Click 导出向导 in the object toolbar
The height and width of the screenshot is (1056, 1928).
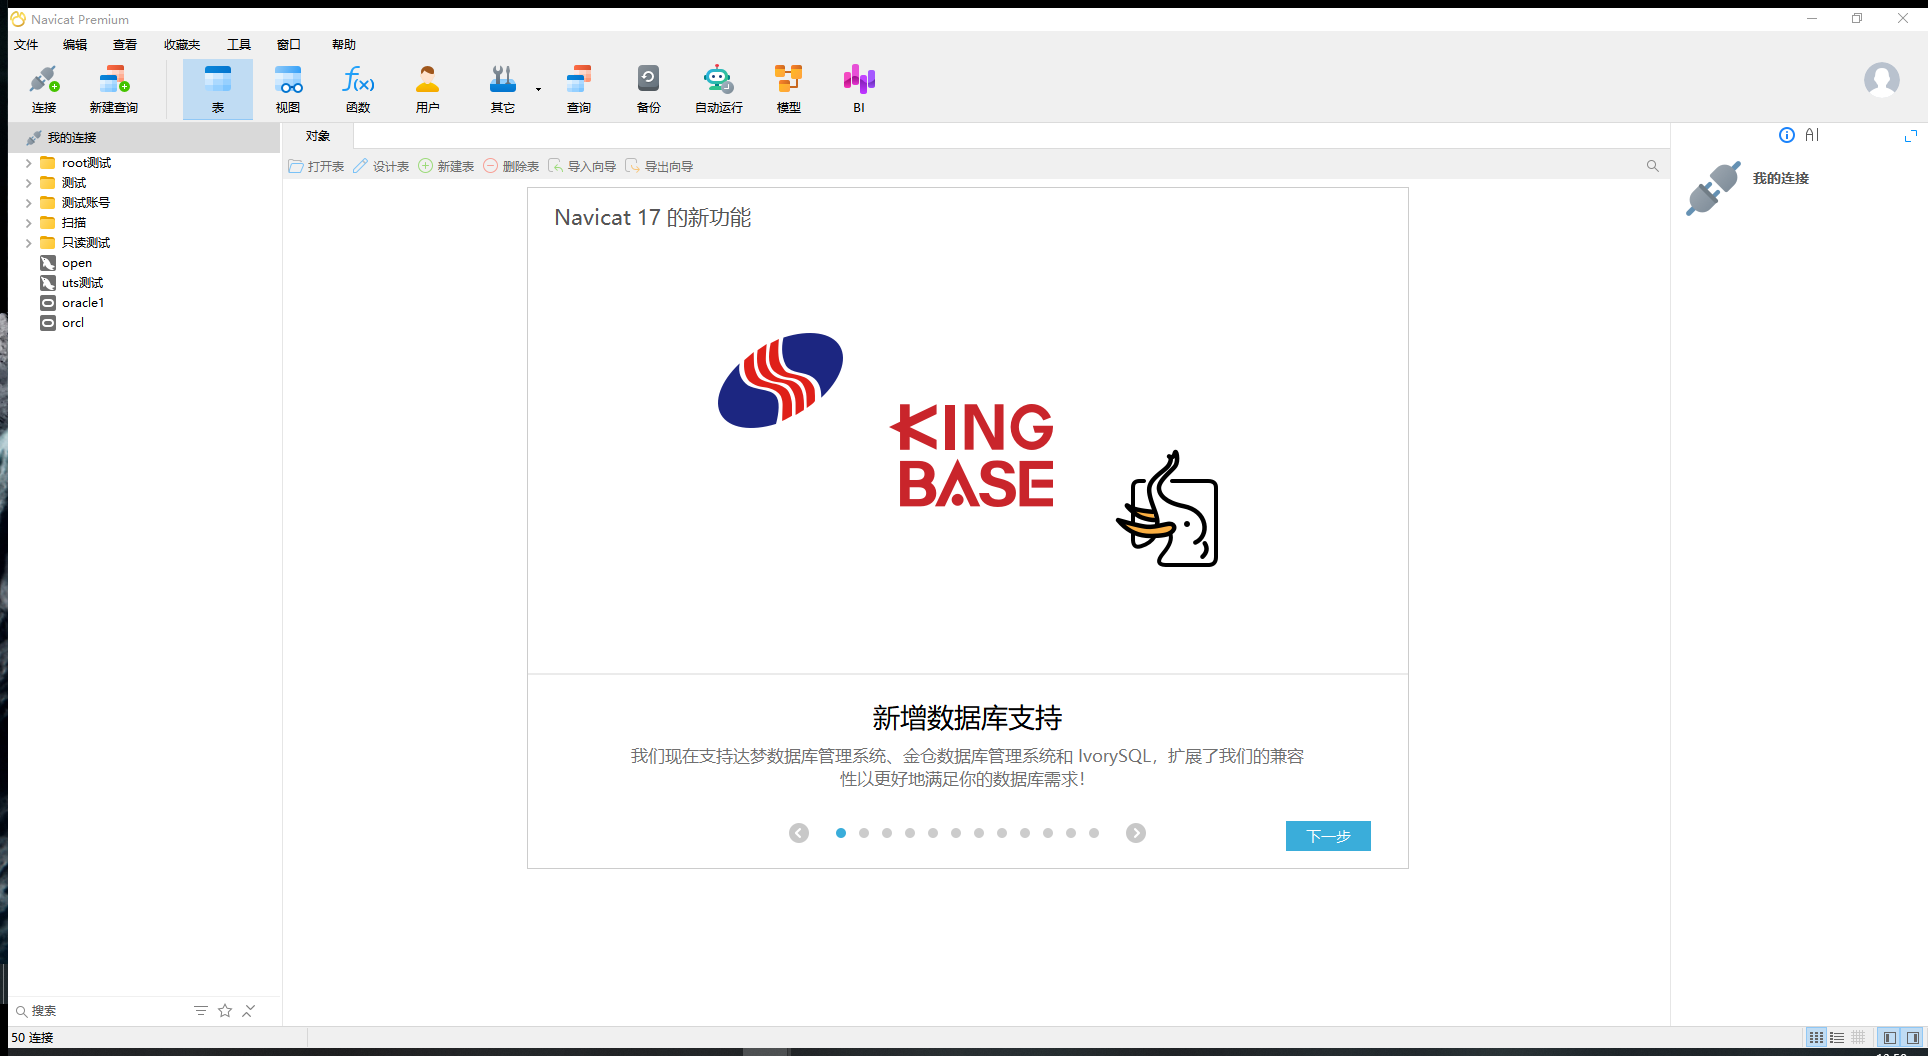pos(659,166)
